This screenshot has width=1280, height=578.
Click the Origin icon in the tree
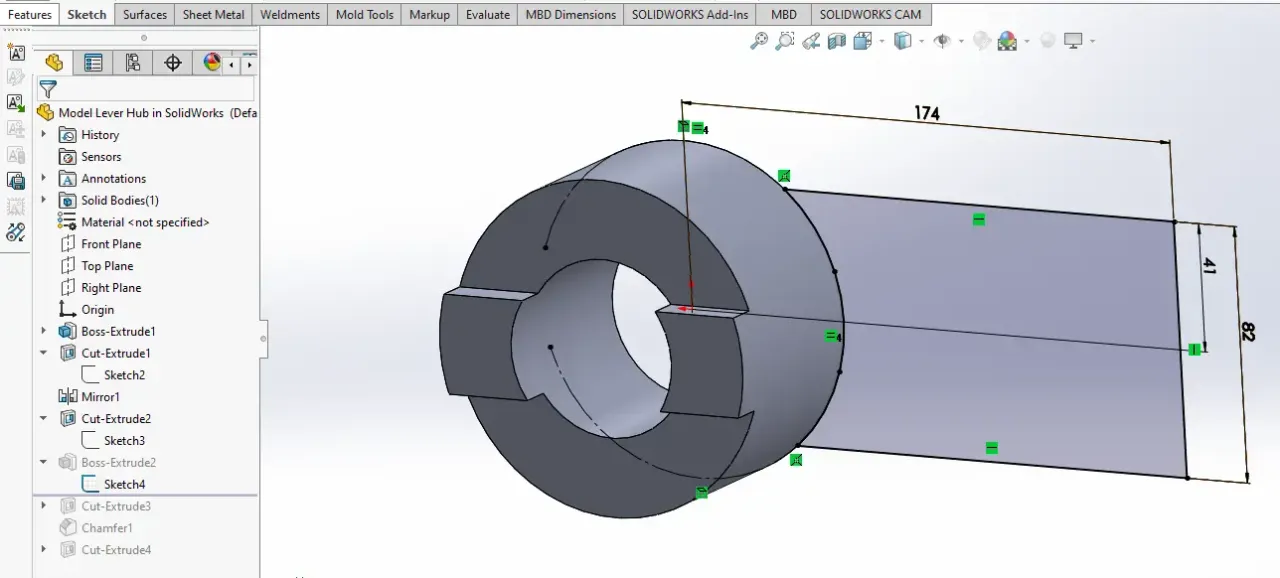point(67,309)
